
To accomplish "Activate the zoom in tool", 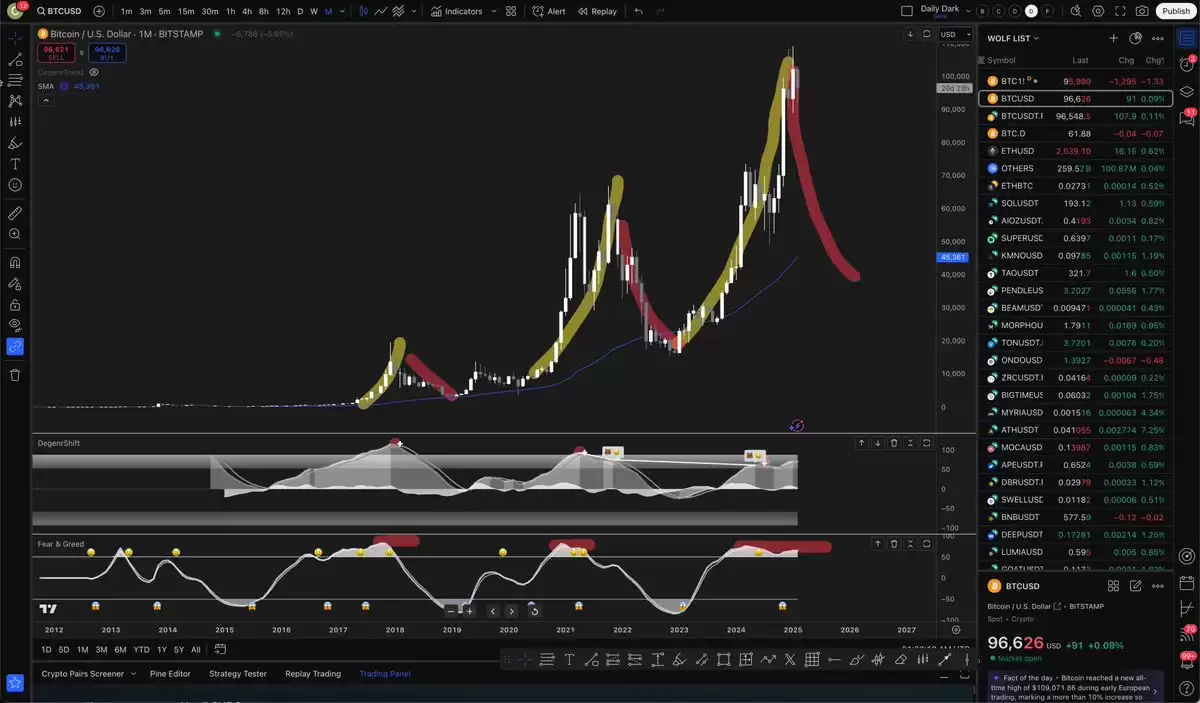I will tap(15, 234).
